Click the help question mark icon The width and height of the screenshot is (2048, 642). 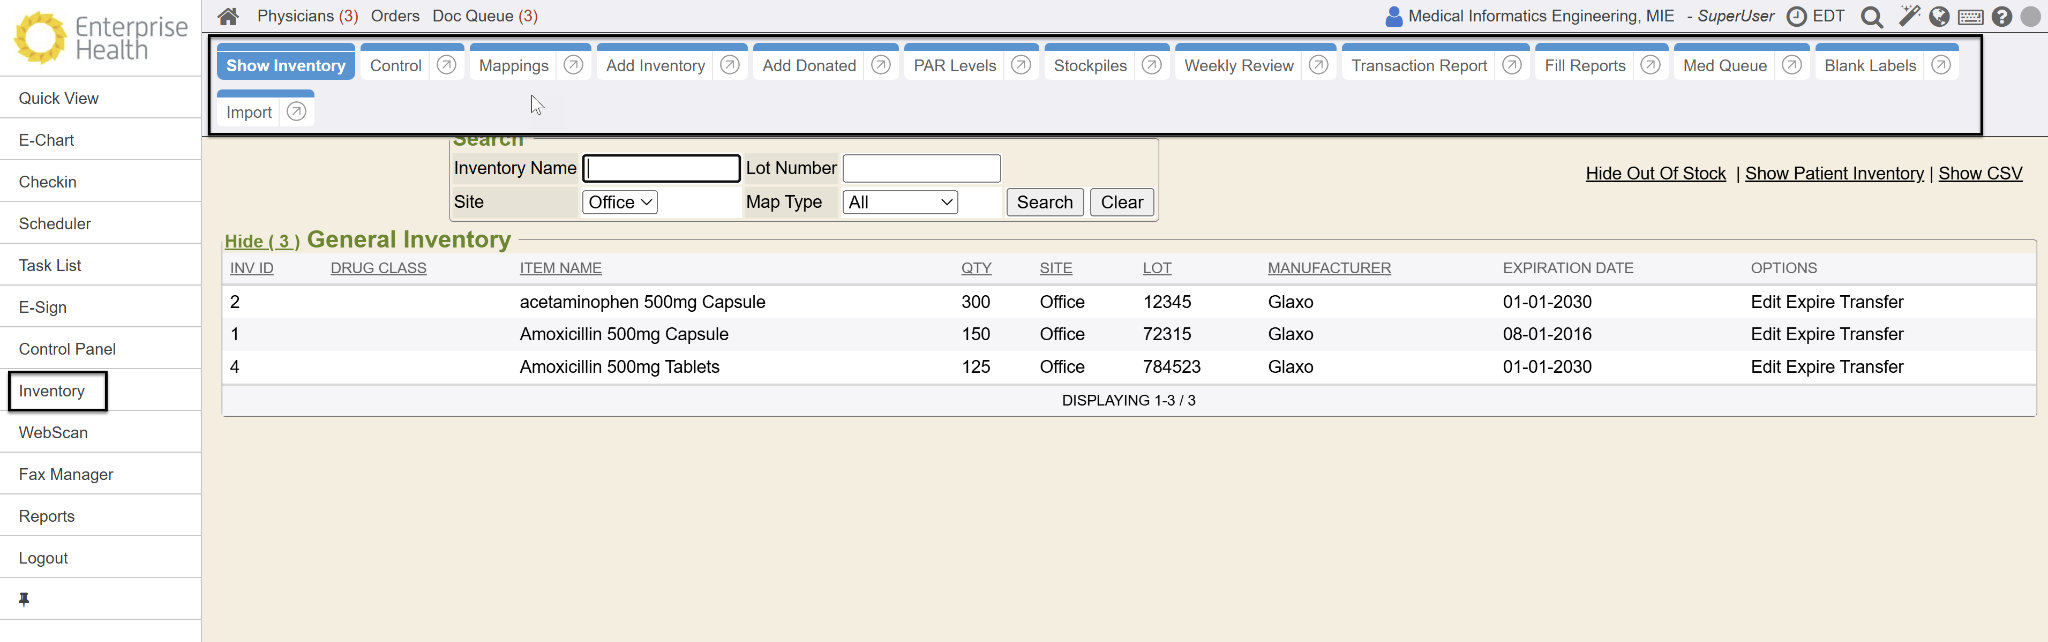tap(2001, 17)
